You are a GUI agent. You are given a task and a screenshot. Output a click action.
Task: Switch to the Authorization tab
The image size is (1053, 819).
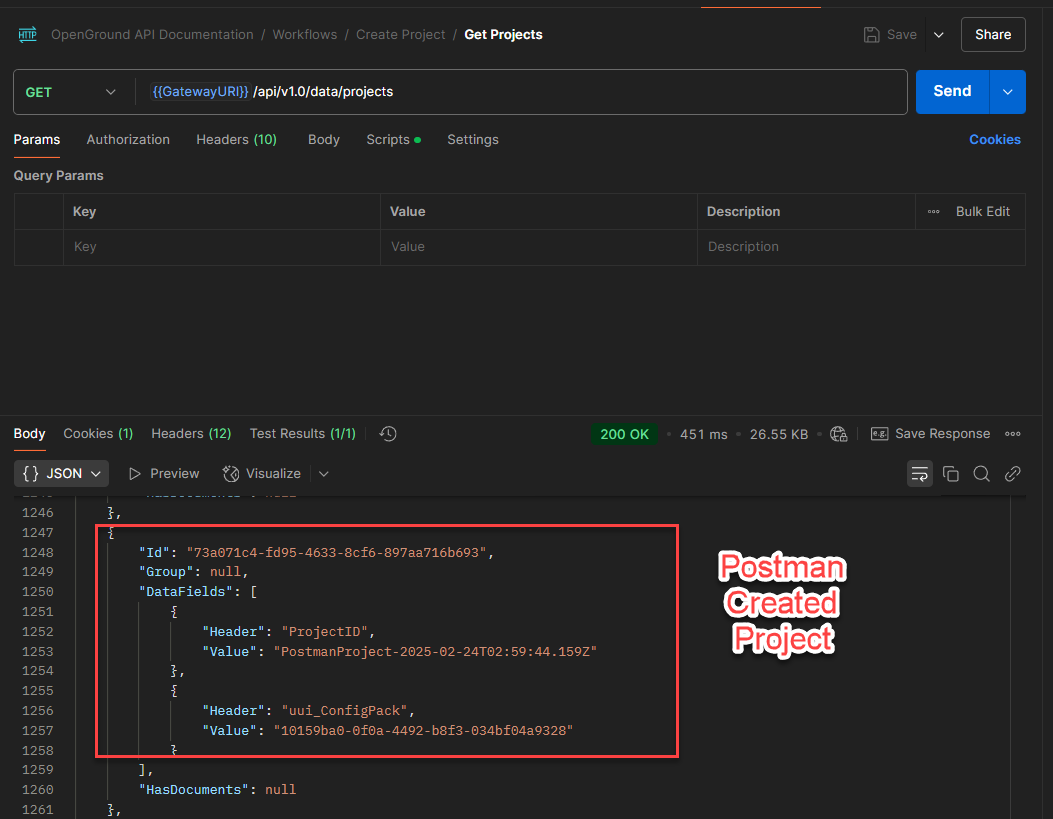point(128,140)
